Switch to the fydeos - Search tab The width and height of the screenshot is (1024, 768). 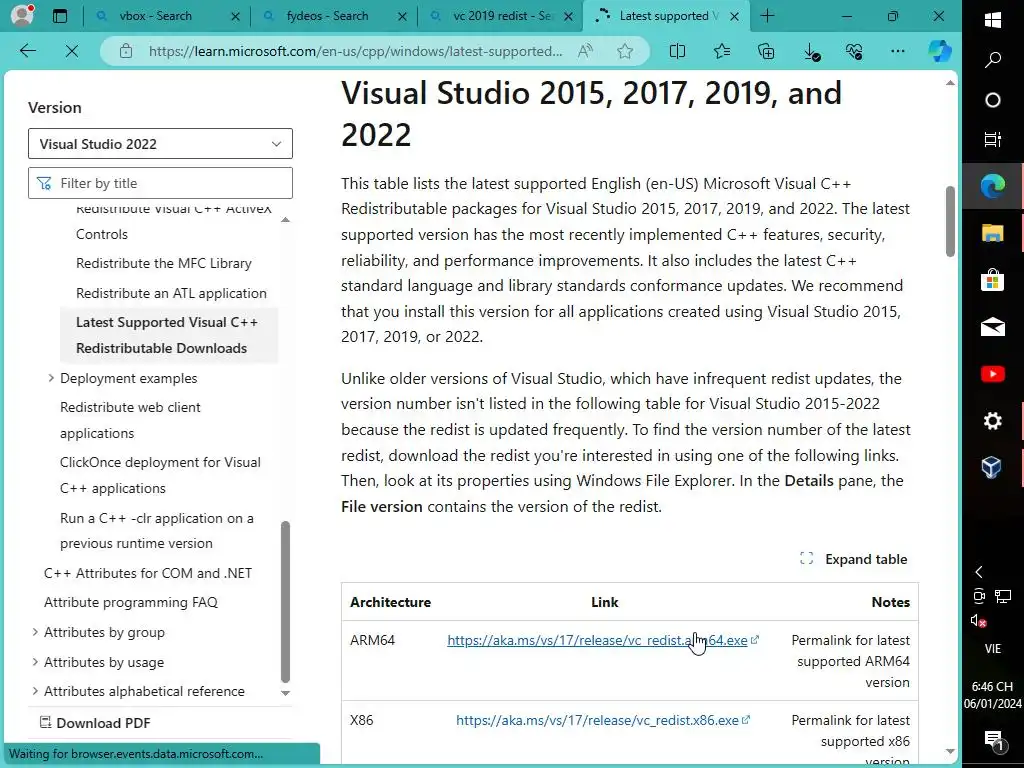pos(327,16)
